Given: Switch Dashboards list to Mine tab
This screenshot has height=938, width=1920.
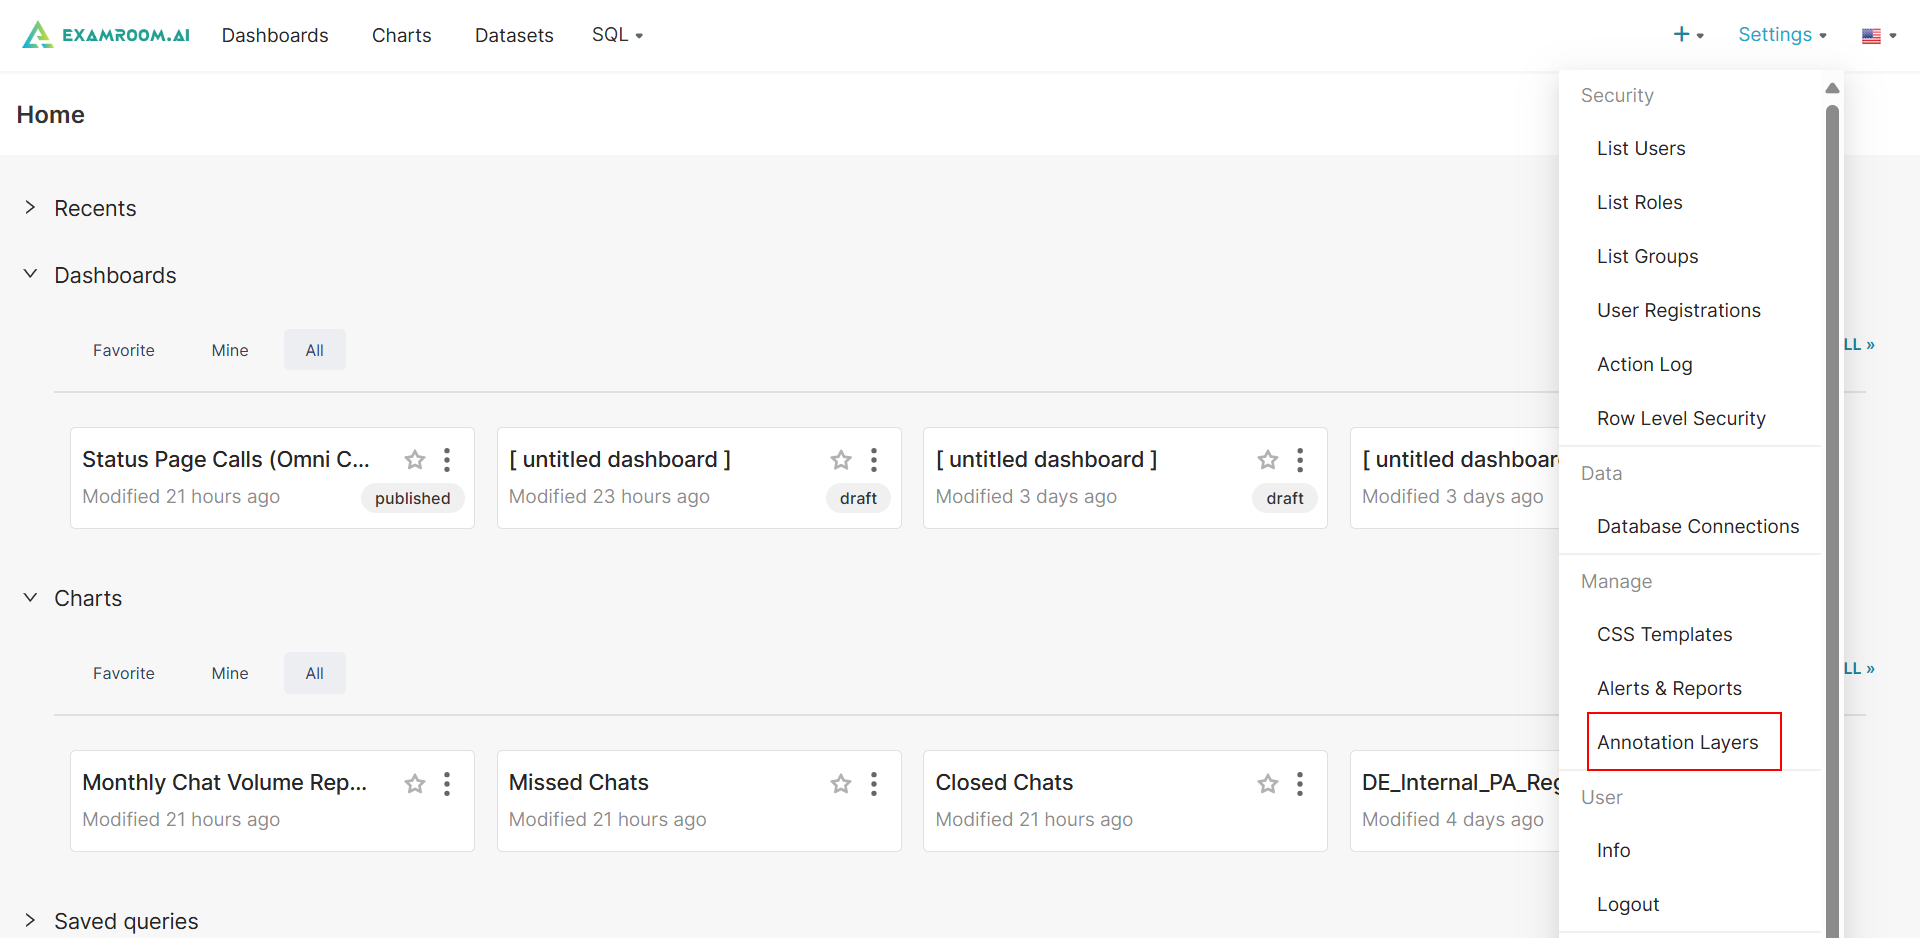Looking at the screenshot, I should coord(230,350).
